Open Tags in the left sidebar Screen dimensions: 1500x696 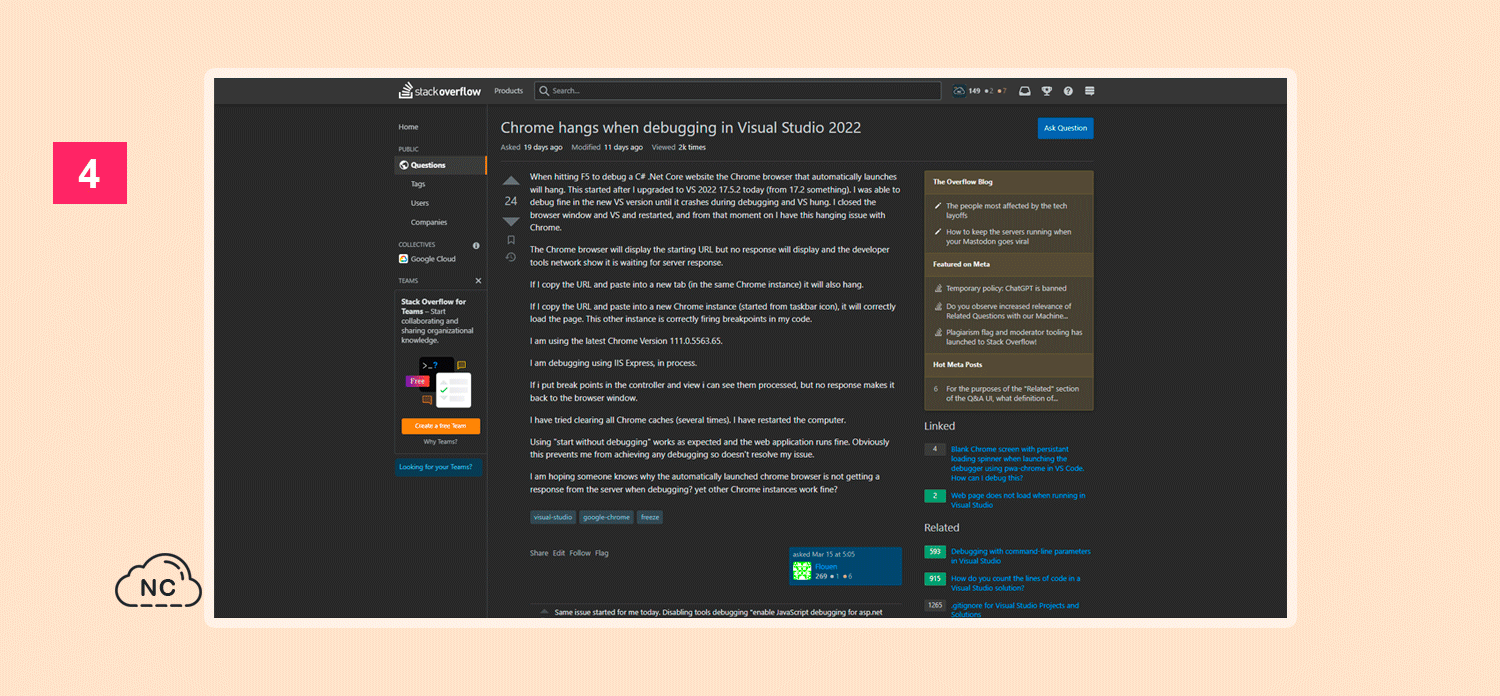418,184
